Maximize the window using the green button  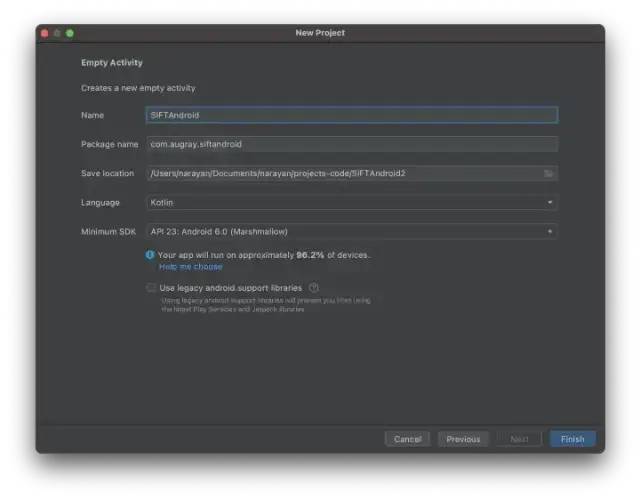click(x=70, y=33)
